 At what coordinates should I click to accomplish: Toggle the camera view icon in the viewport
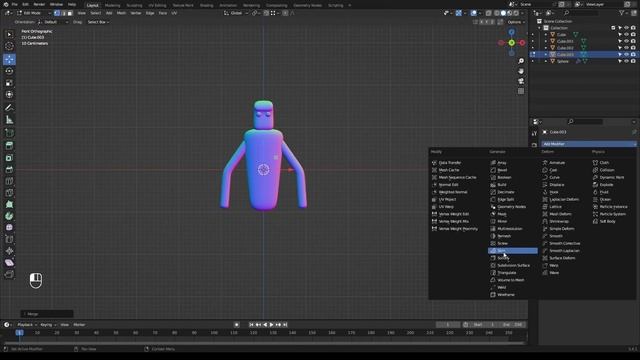521,81
